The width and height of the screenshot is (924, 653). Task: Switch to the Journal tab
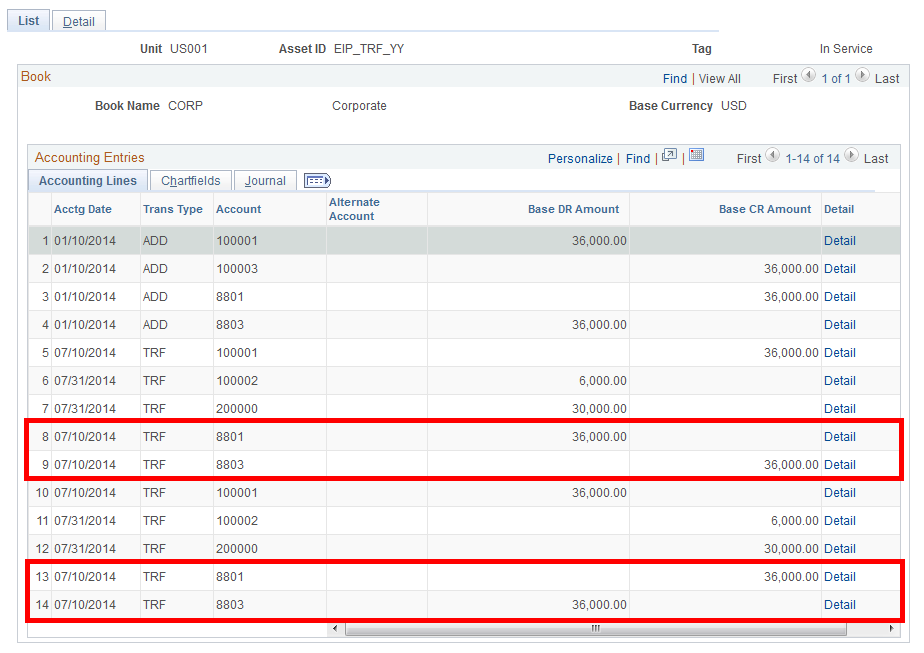click(x=264, y=180)
